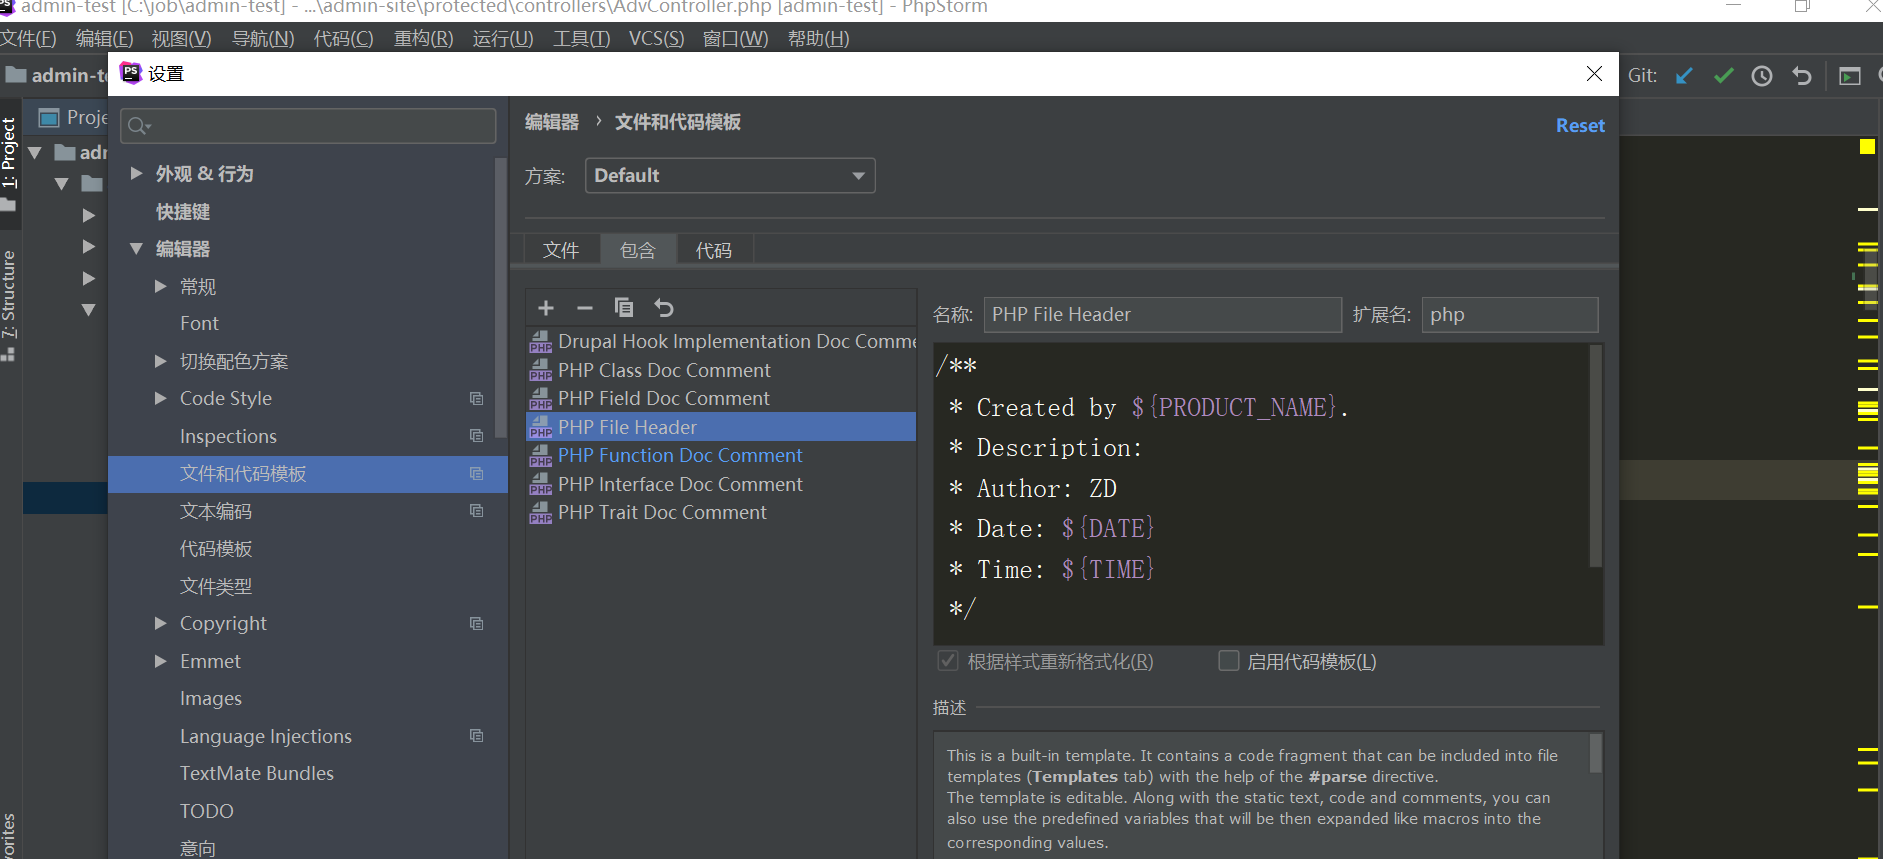Click Git commit checkmark icon
Viewport: 1883px width, 859px height.
1723,76
